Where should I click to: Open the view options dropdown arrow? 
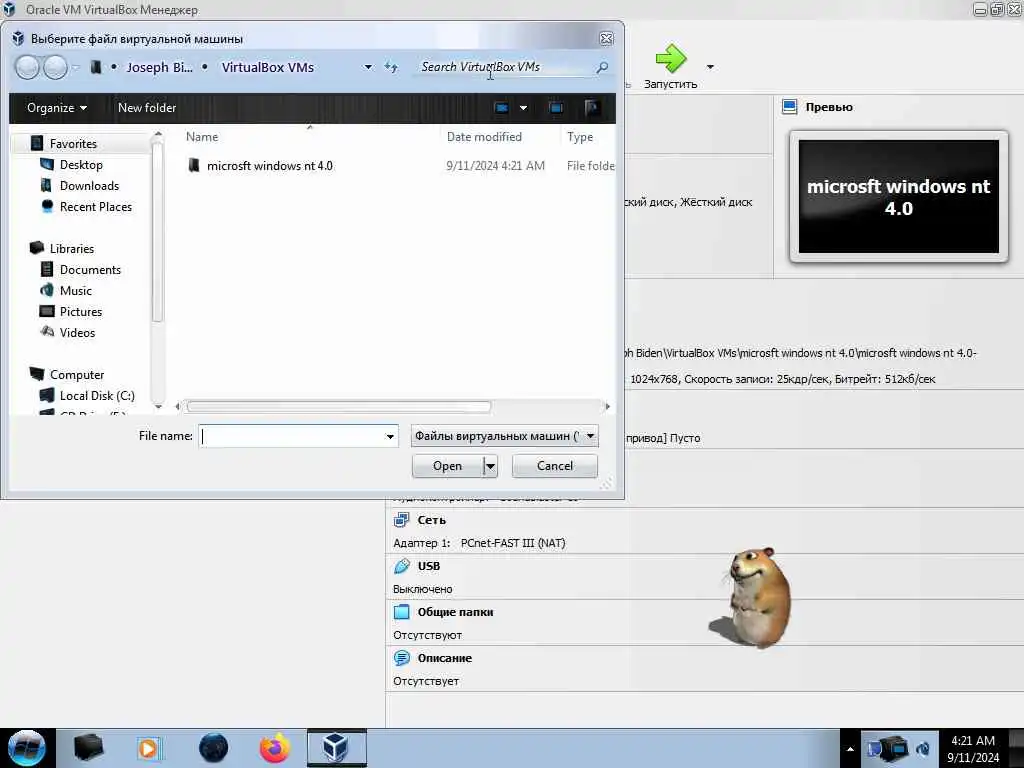(x=523, y=108)
